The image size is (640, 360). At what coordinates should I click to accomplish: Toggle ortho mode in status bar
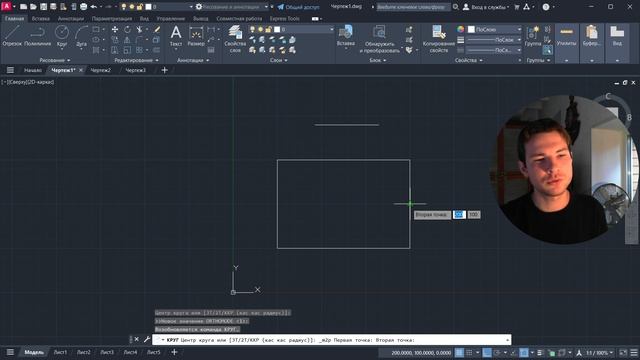click(x=487, y=353)
